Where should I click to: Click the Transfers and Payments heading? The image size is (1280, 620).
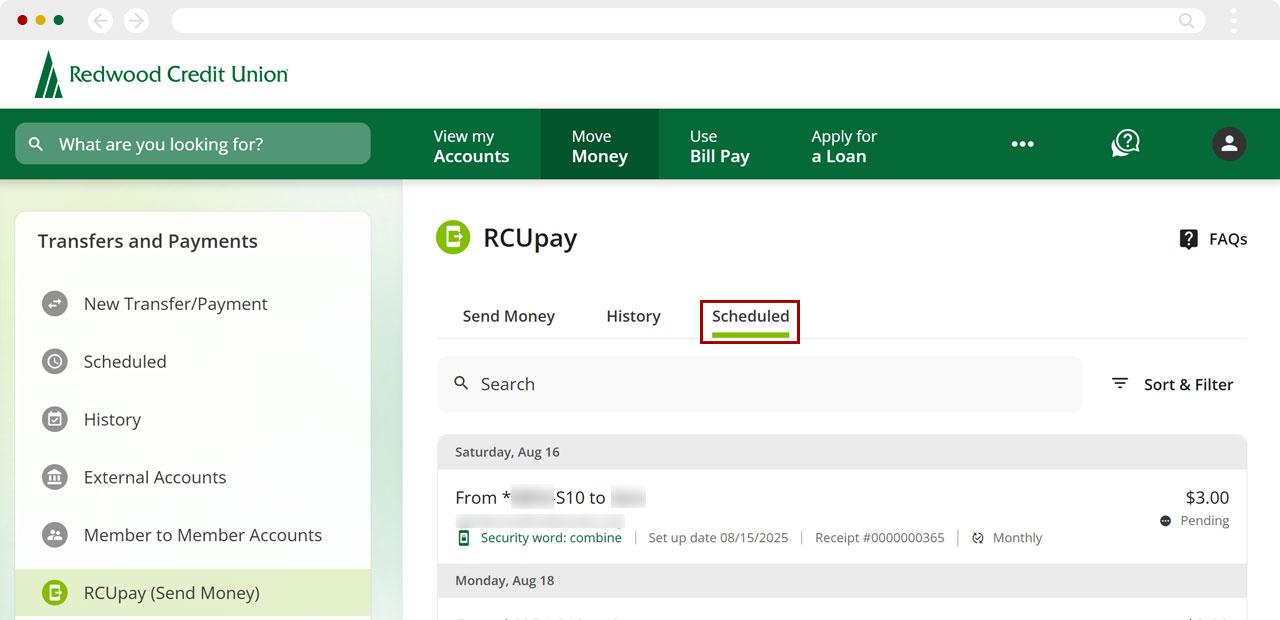148,241
